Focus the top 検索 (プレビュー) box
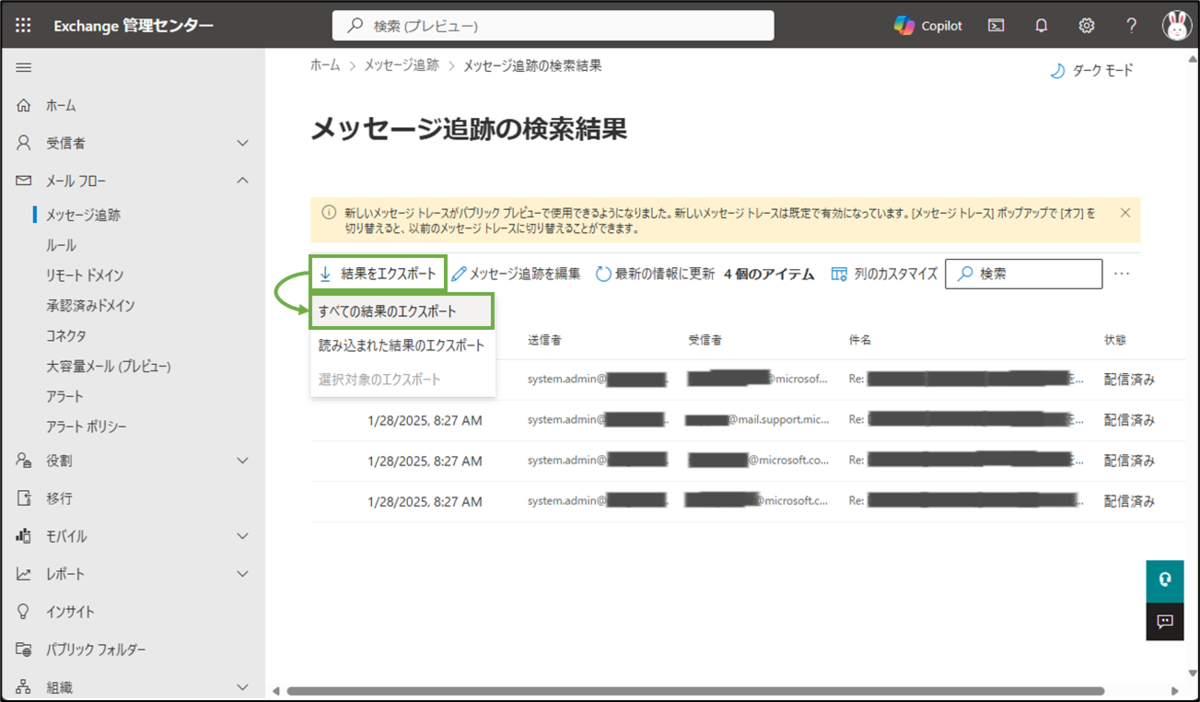This screenshot has height=702, width=1200. pyautogui.click(x=553, y=26)
